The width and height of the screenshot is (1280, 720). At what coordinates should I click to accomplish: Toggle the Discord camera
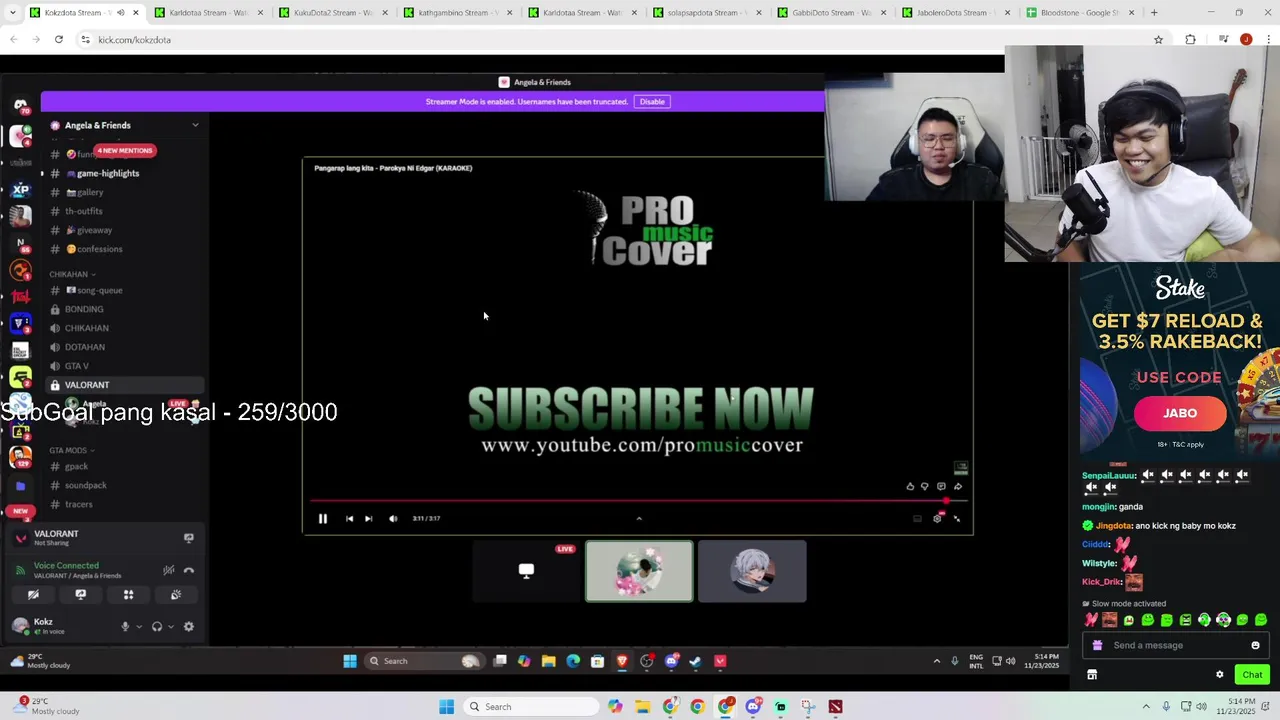33,594
